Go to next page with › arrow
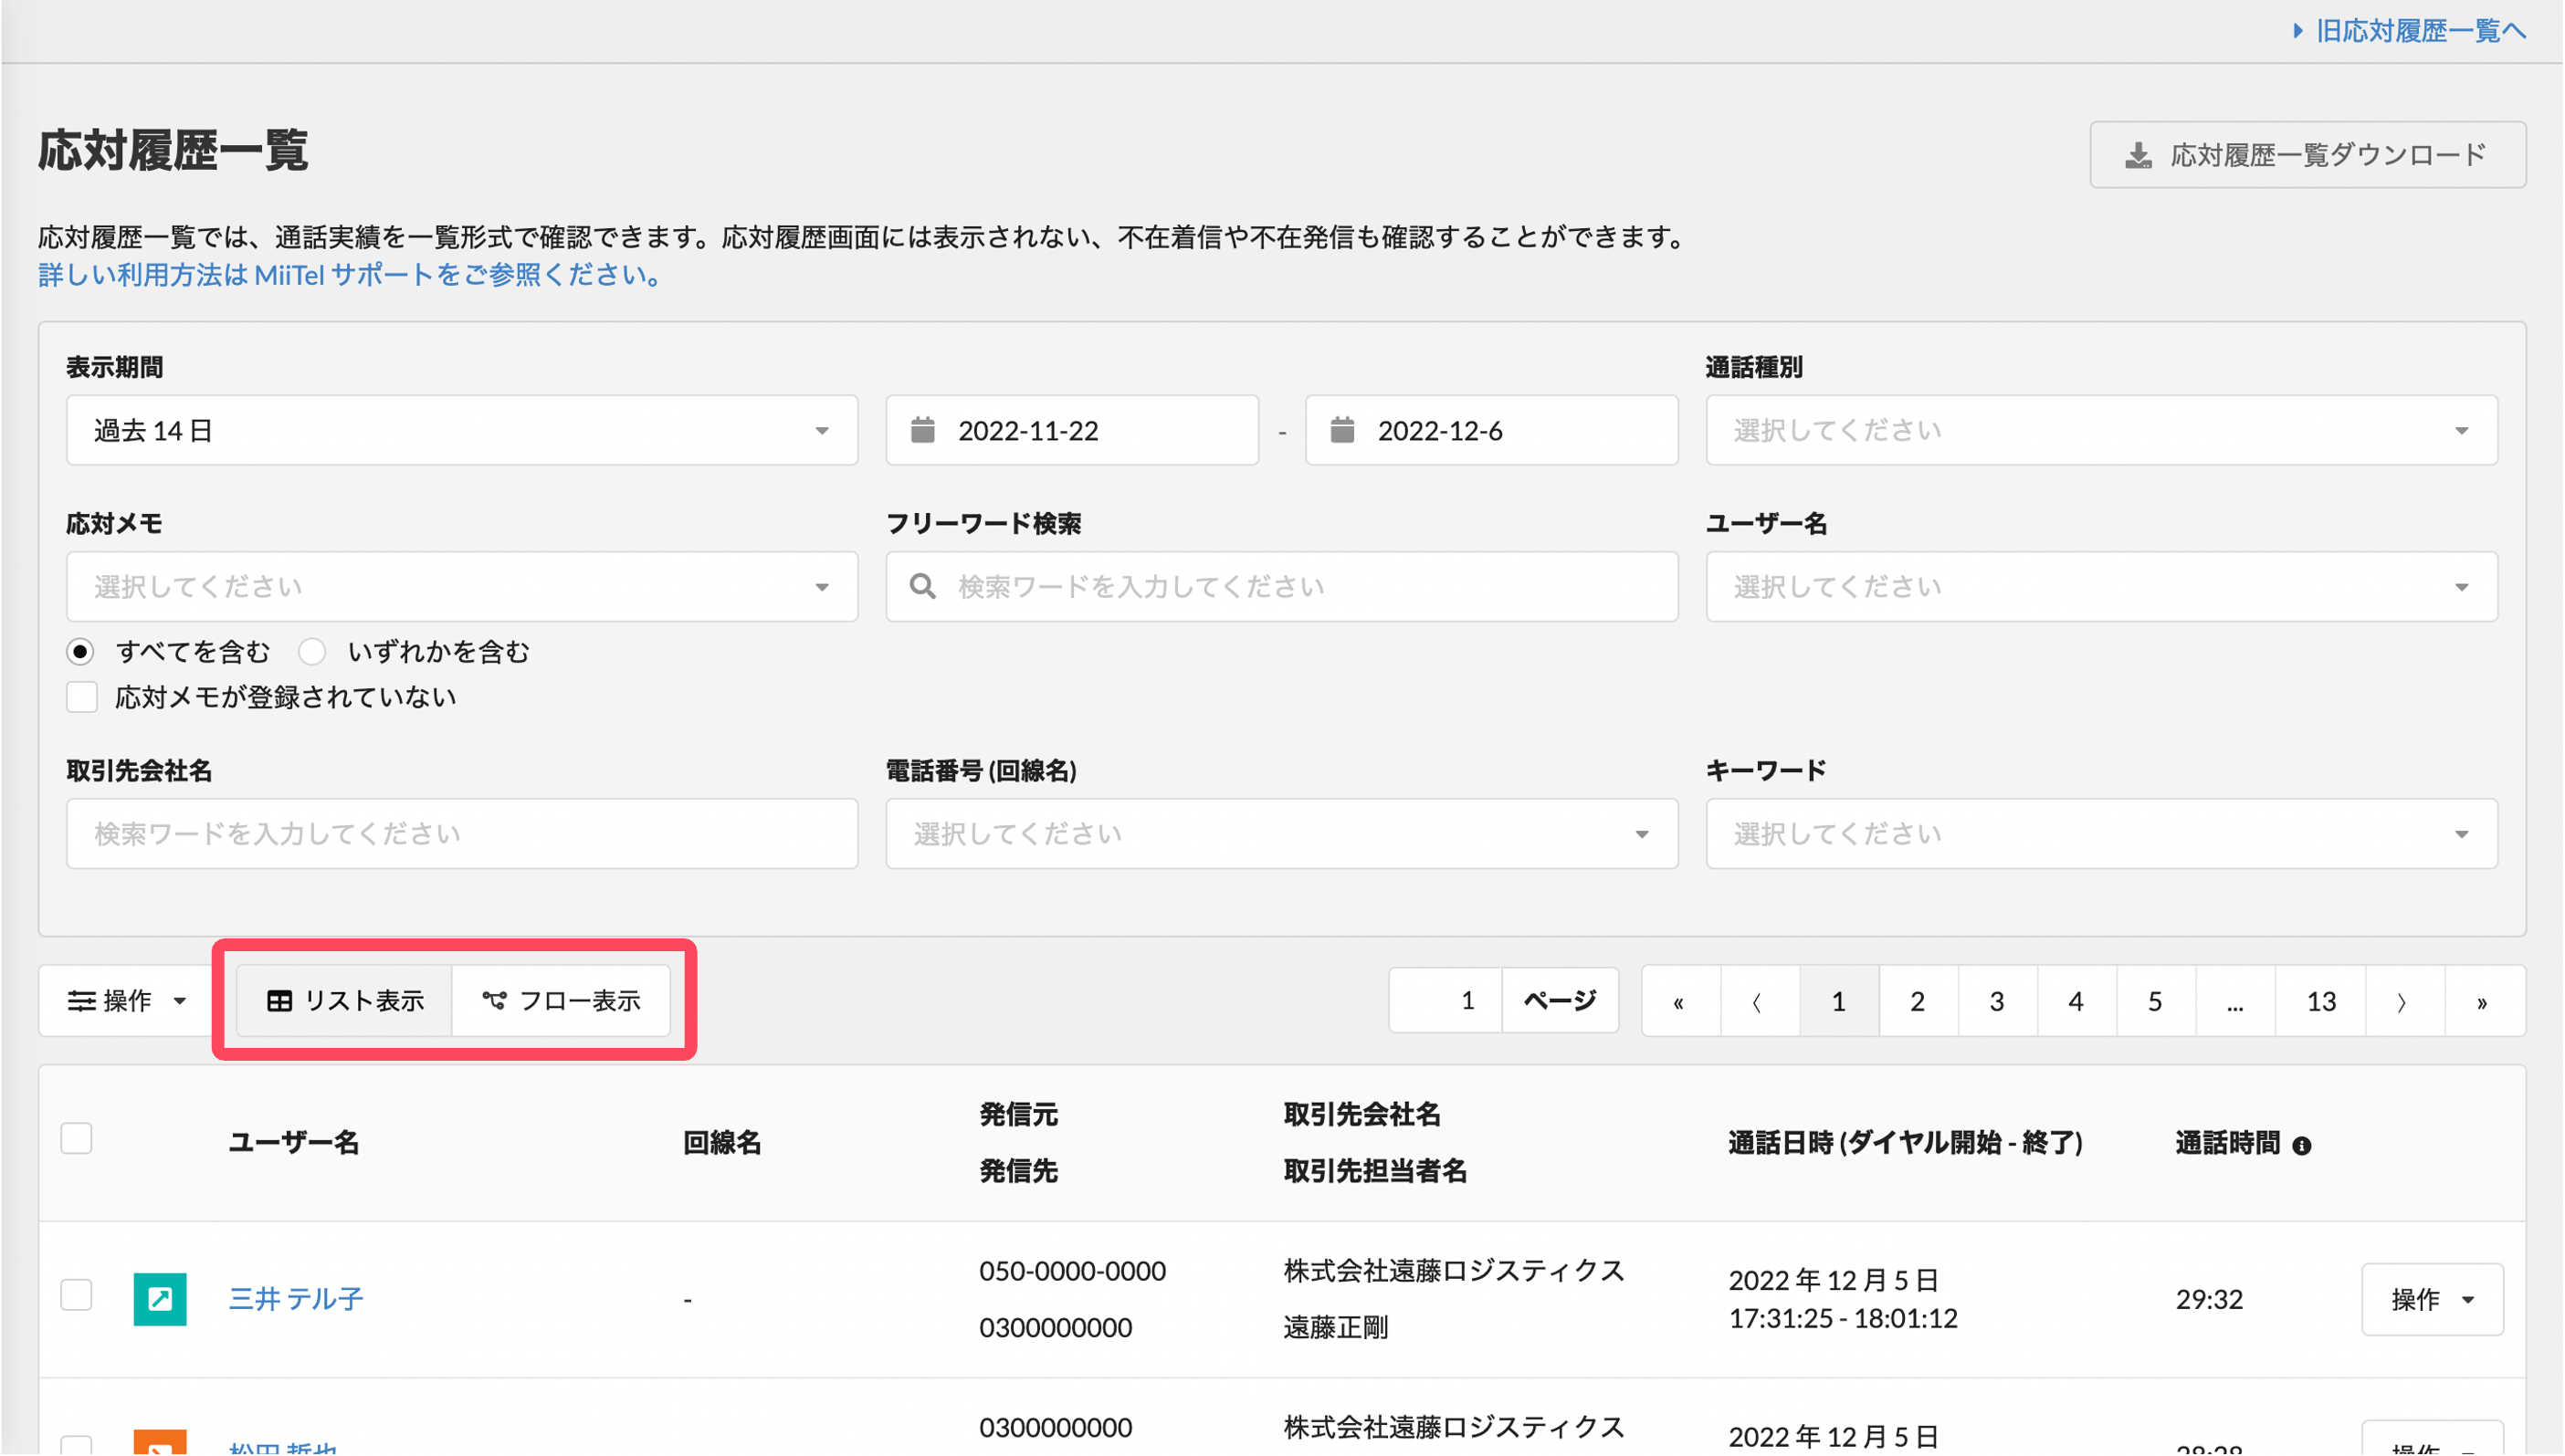This screenshot has height=1456, width=2565. 2403,1001
